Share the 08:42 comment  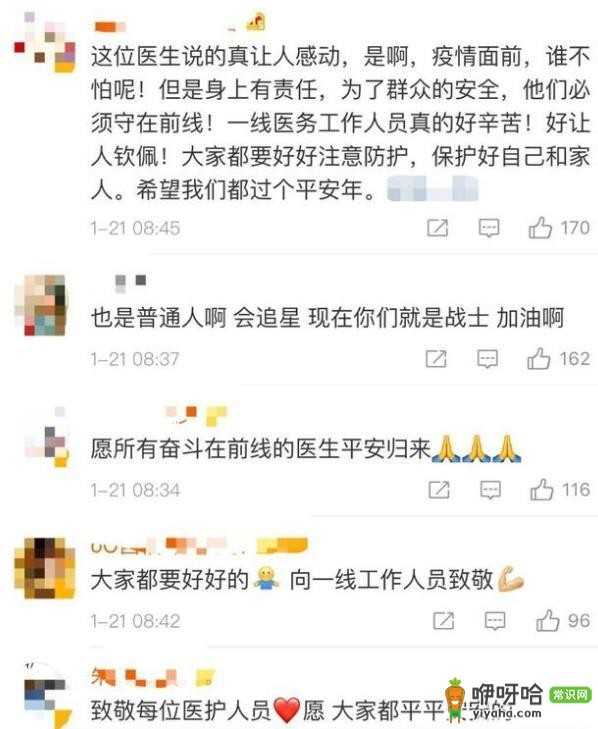tap(444, 621)
